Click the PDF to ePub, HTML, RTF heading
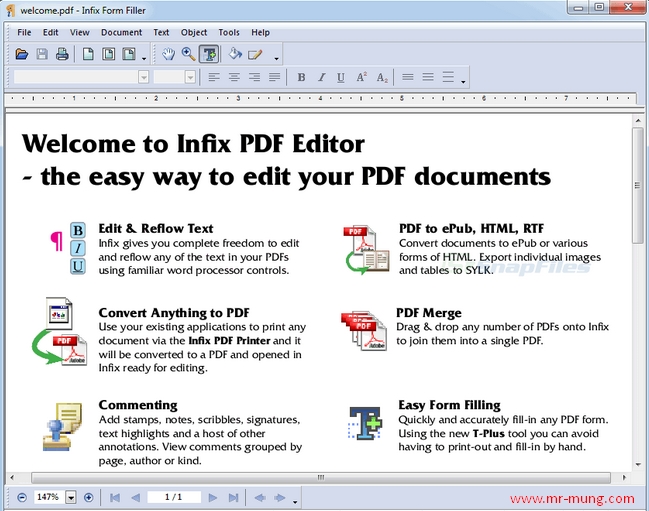 point(471,228)
